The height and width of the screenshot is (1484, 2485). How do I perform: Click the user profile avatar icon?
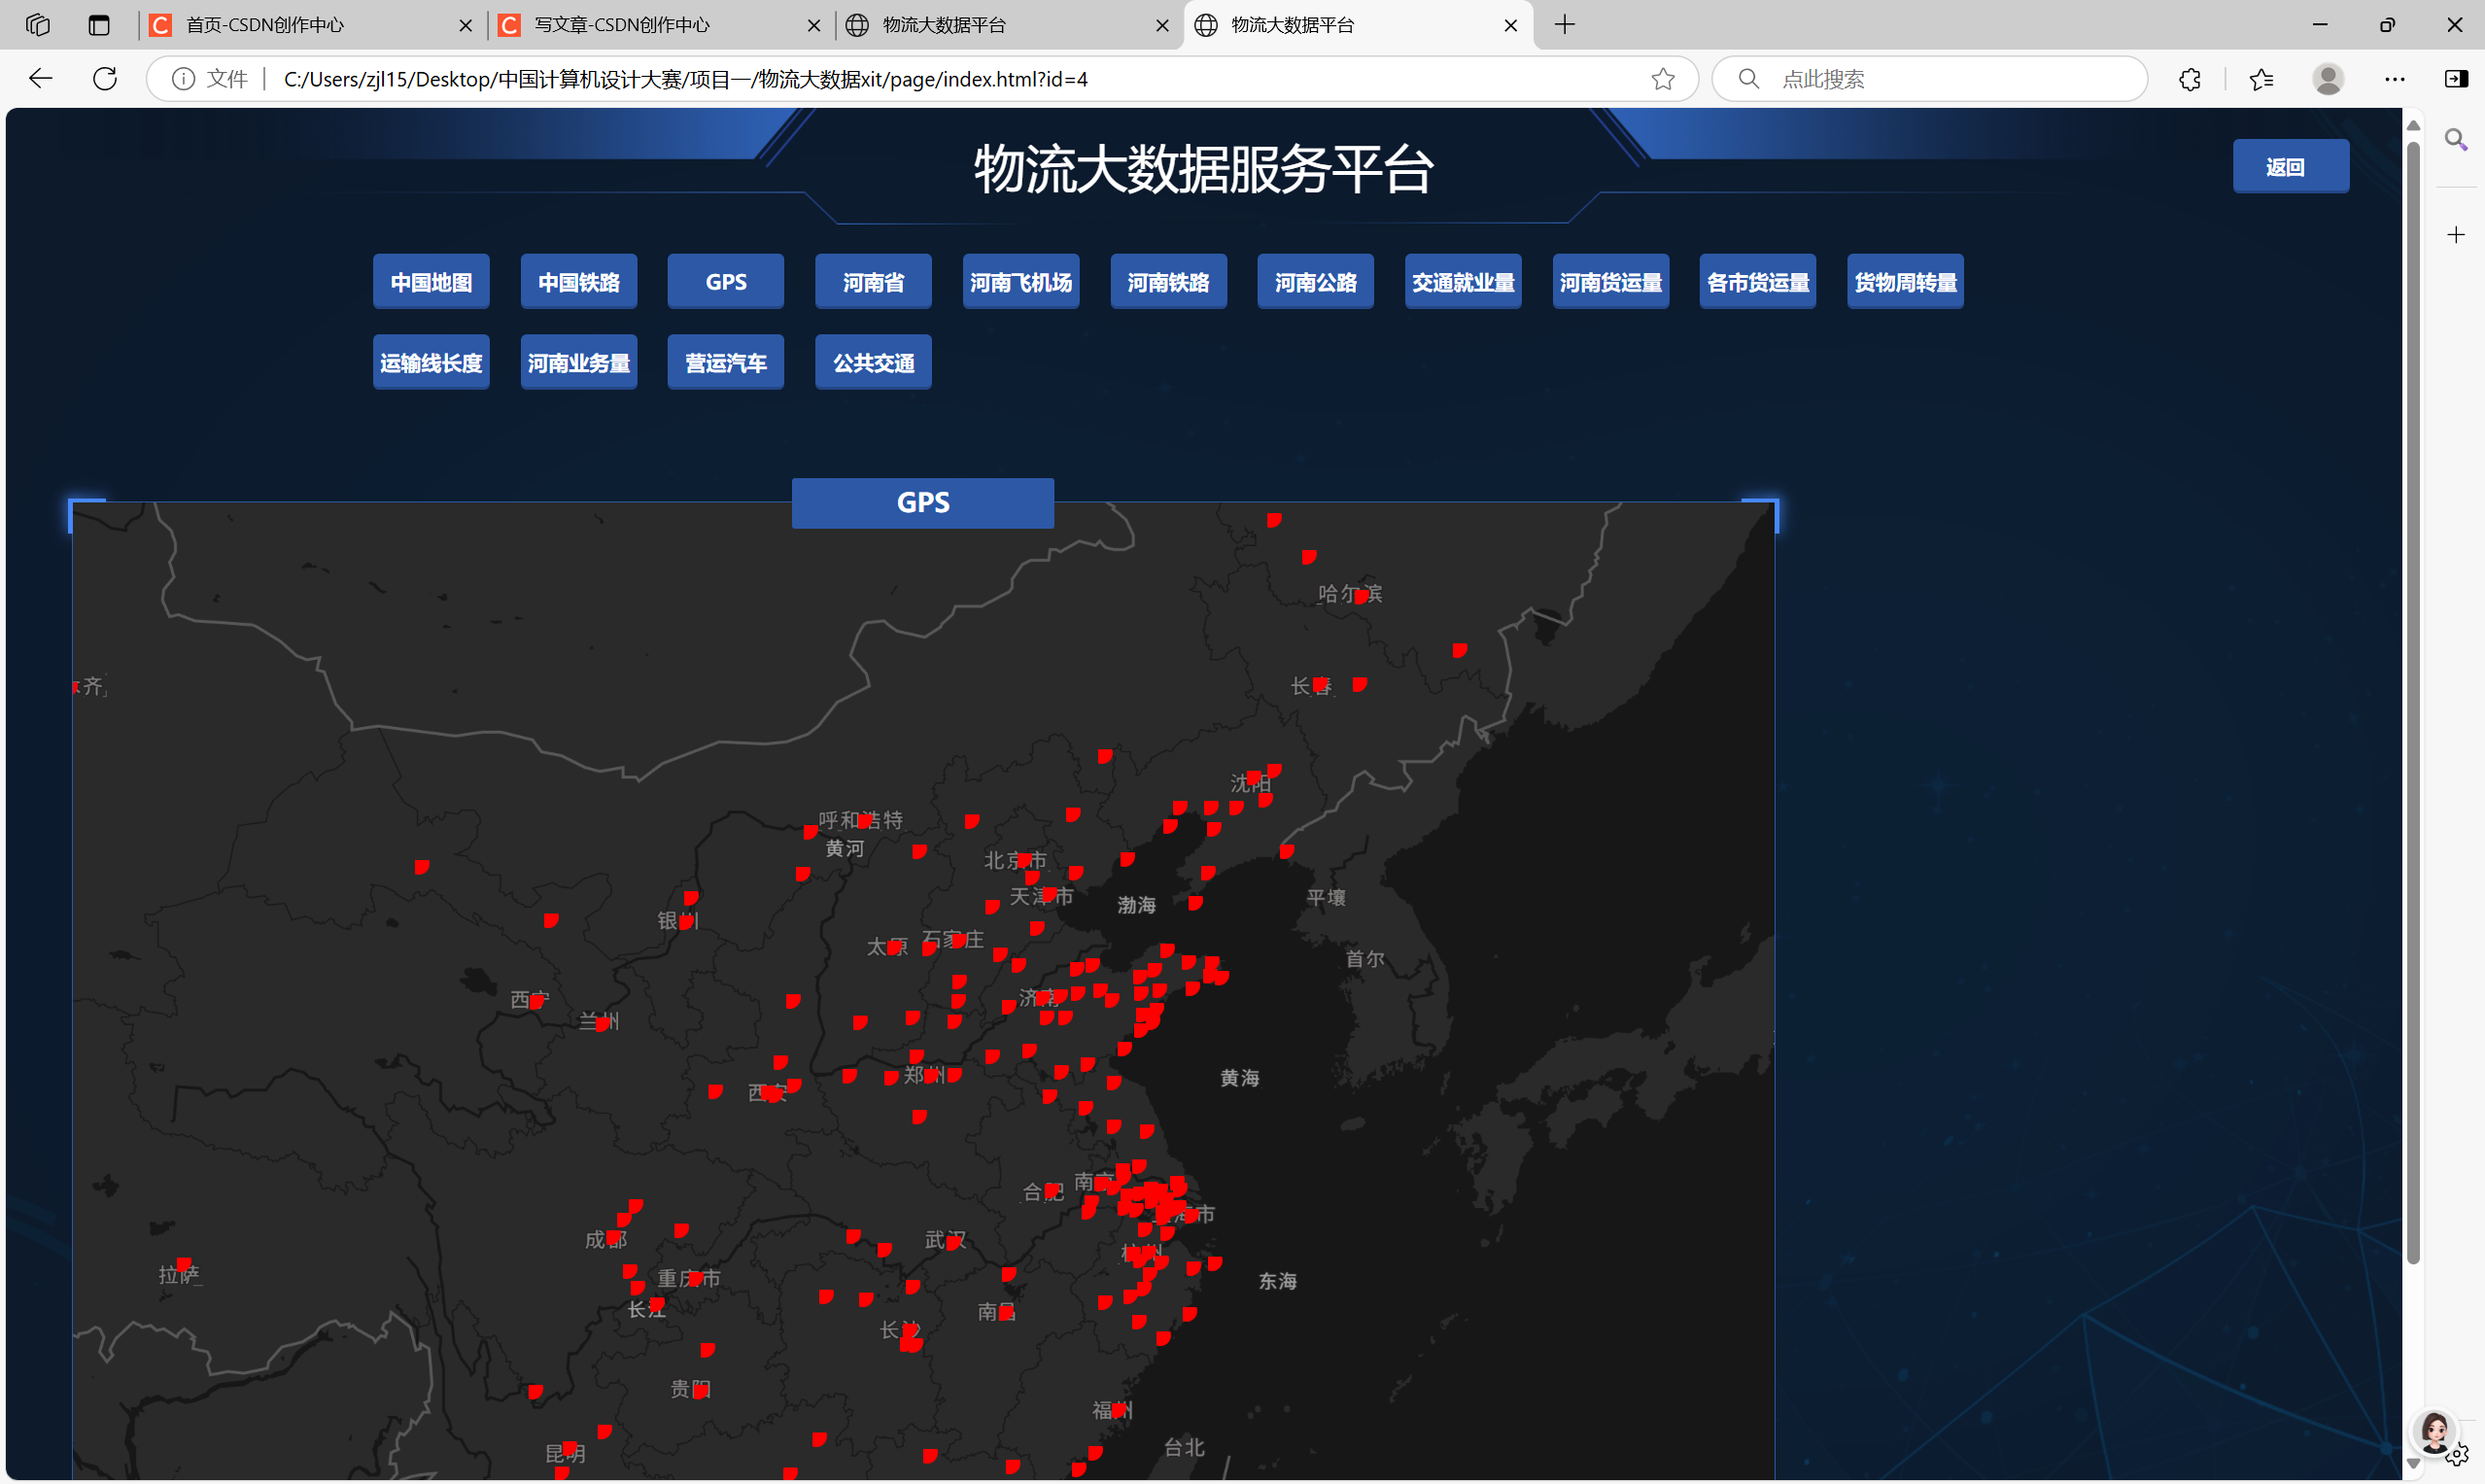pos(2327,79)
